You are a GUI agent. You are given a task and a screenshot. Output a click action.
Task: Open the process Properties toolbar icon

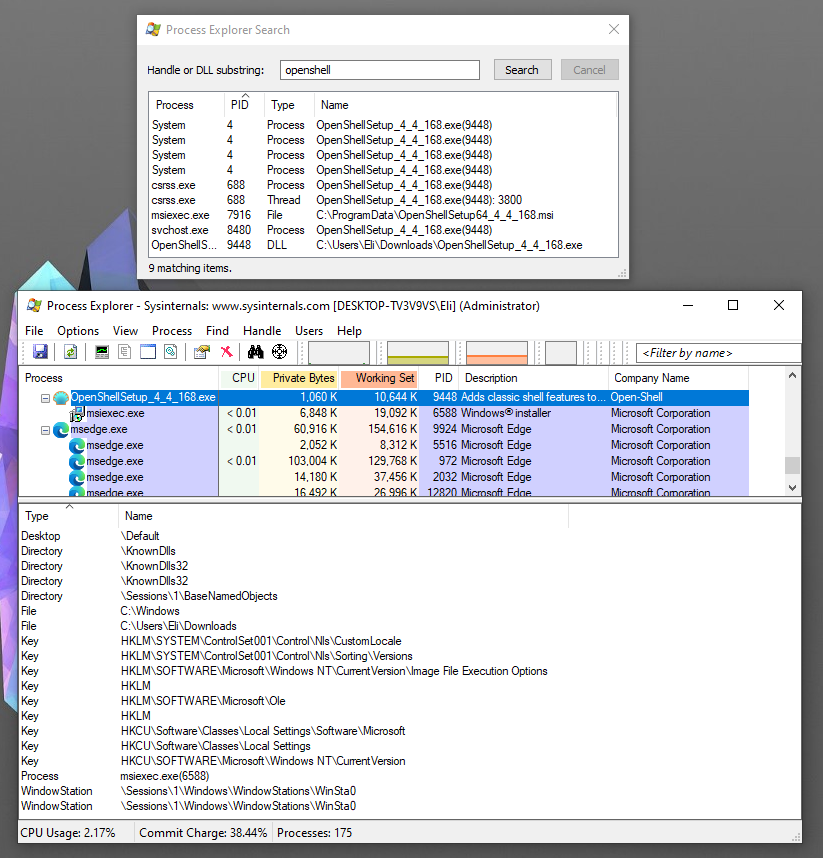(202, 352)
